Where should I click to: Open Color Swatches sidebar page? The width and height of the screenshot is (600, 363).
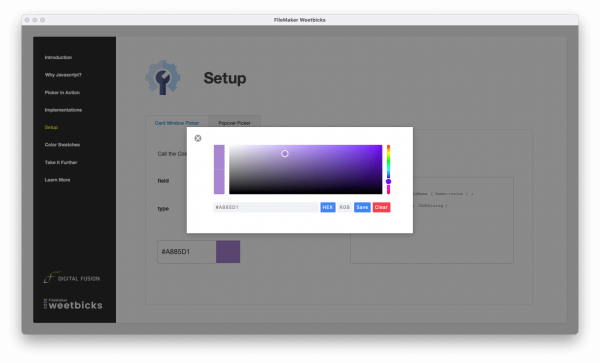[x=62, y=145]
